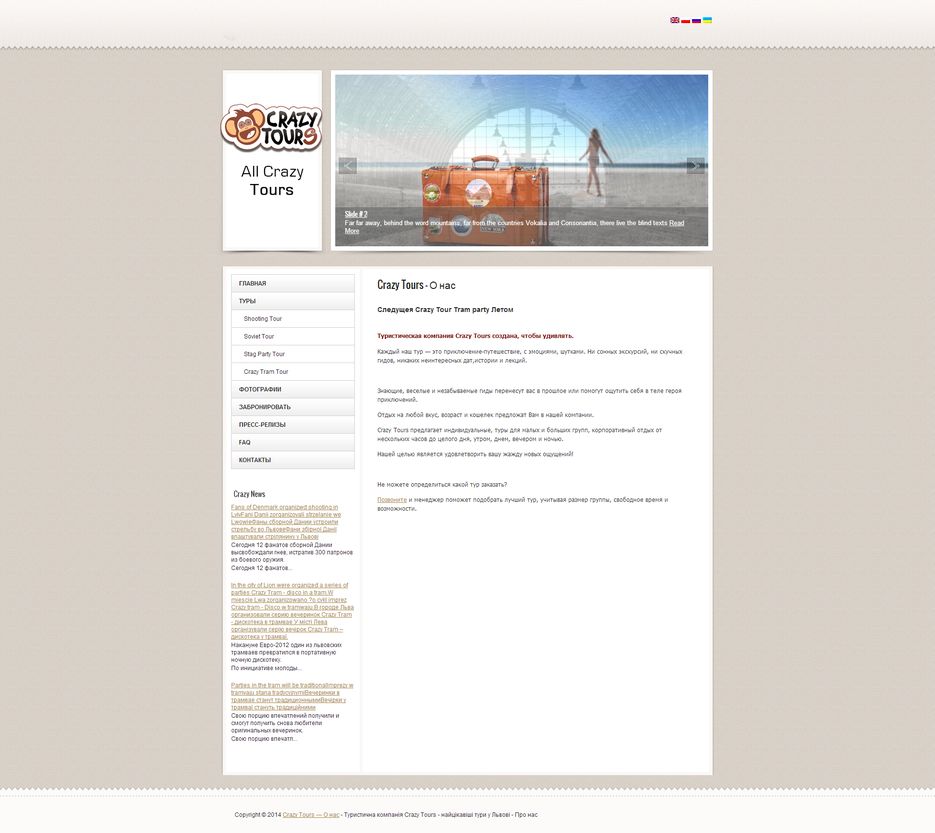Switch site language to Ukrainian flag

(707, 20)
